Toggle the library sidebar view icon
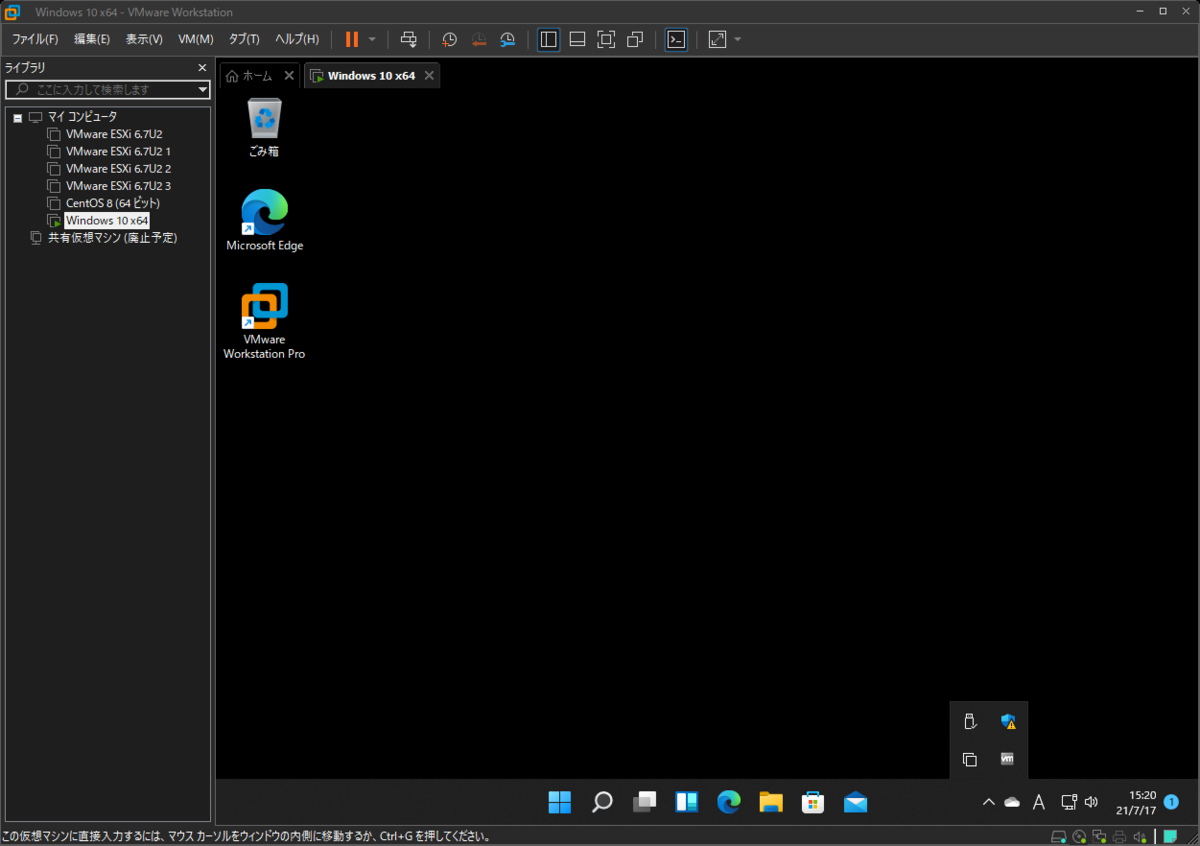 [x=548, y=40]
